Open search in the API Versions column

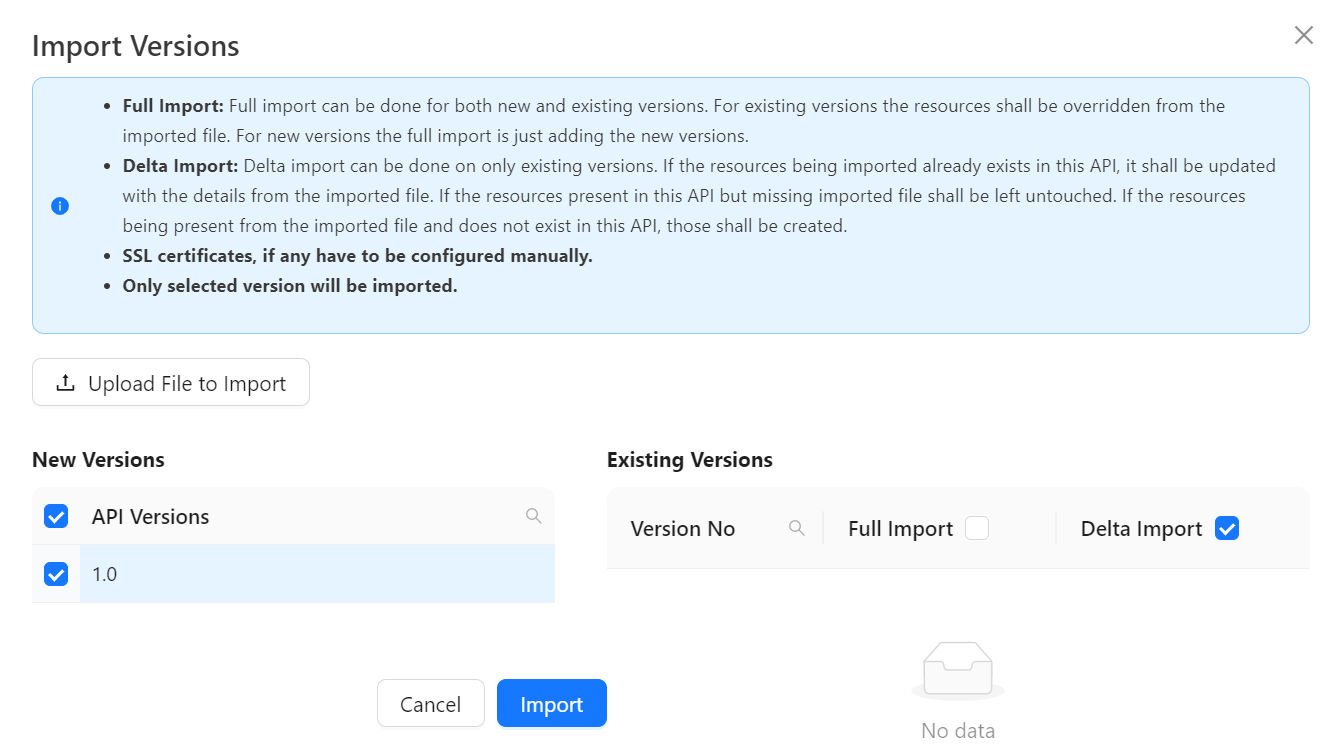pos(533,516)
